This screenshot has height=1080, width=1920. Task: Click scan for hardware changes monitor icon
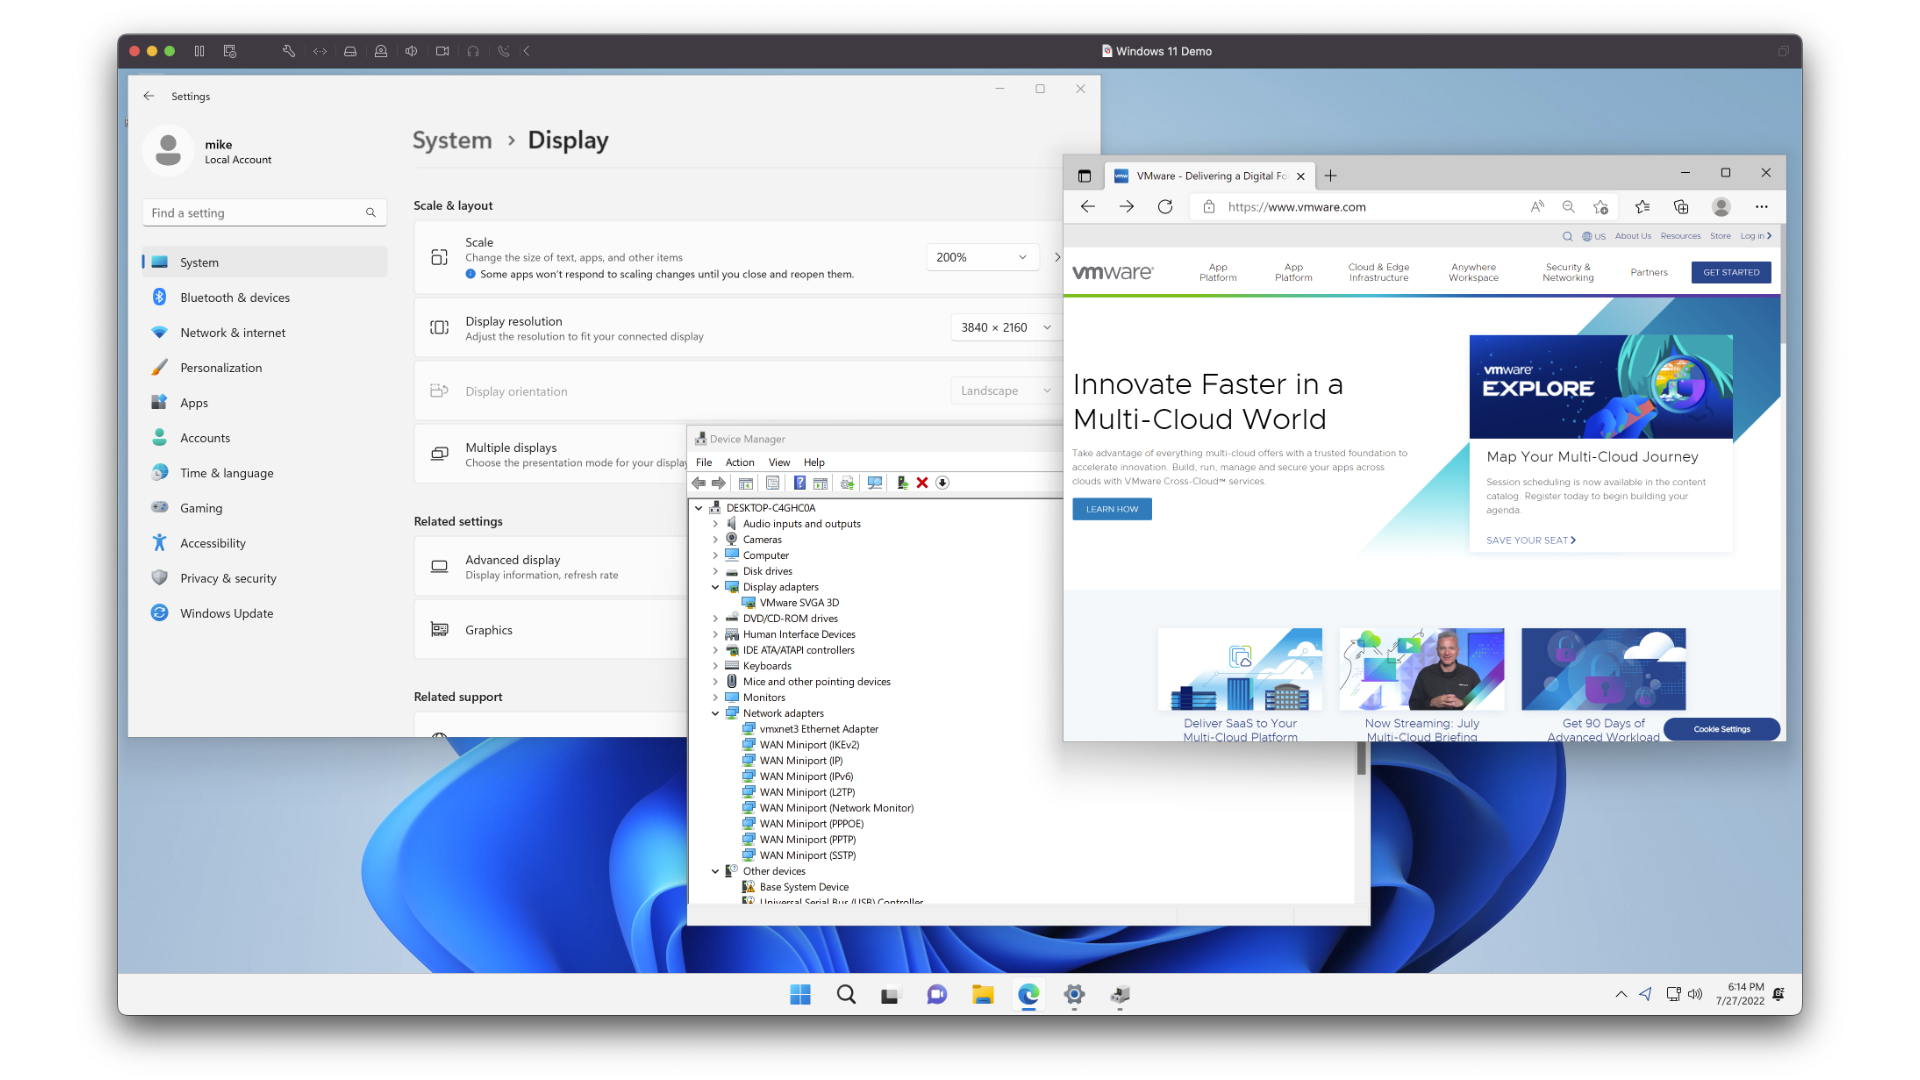pyautogui.click(x=875, y=483)
